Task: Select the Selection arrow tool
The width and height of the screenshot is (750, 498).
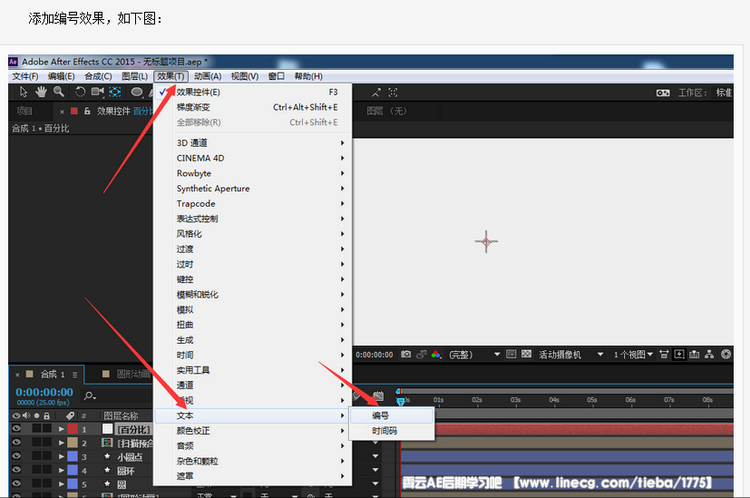Action: click(23, 92)
